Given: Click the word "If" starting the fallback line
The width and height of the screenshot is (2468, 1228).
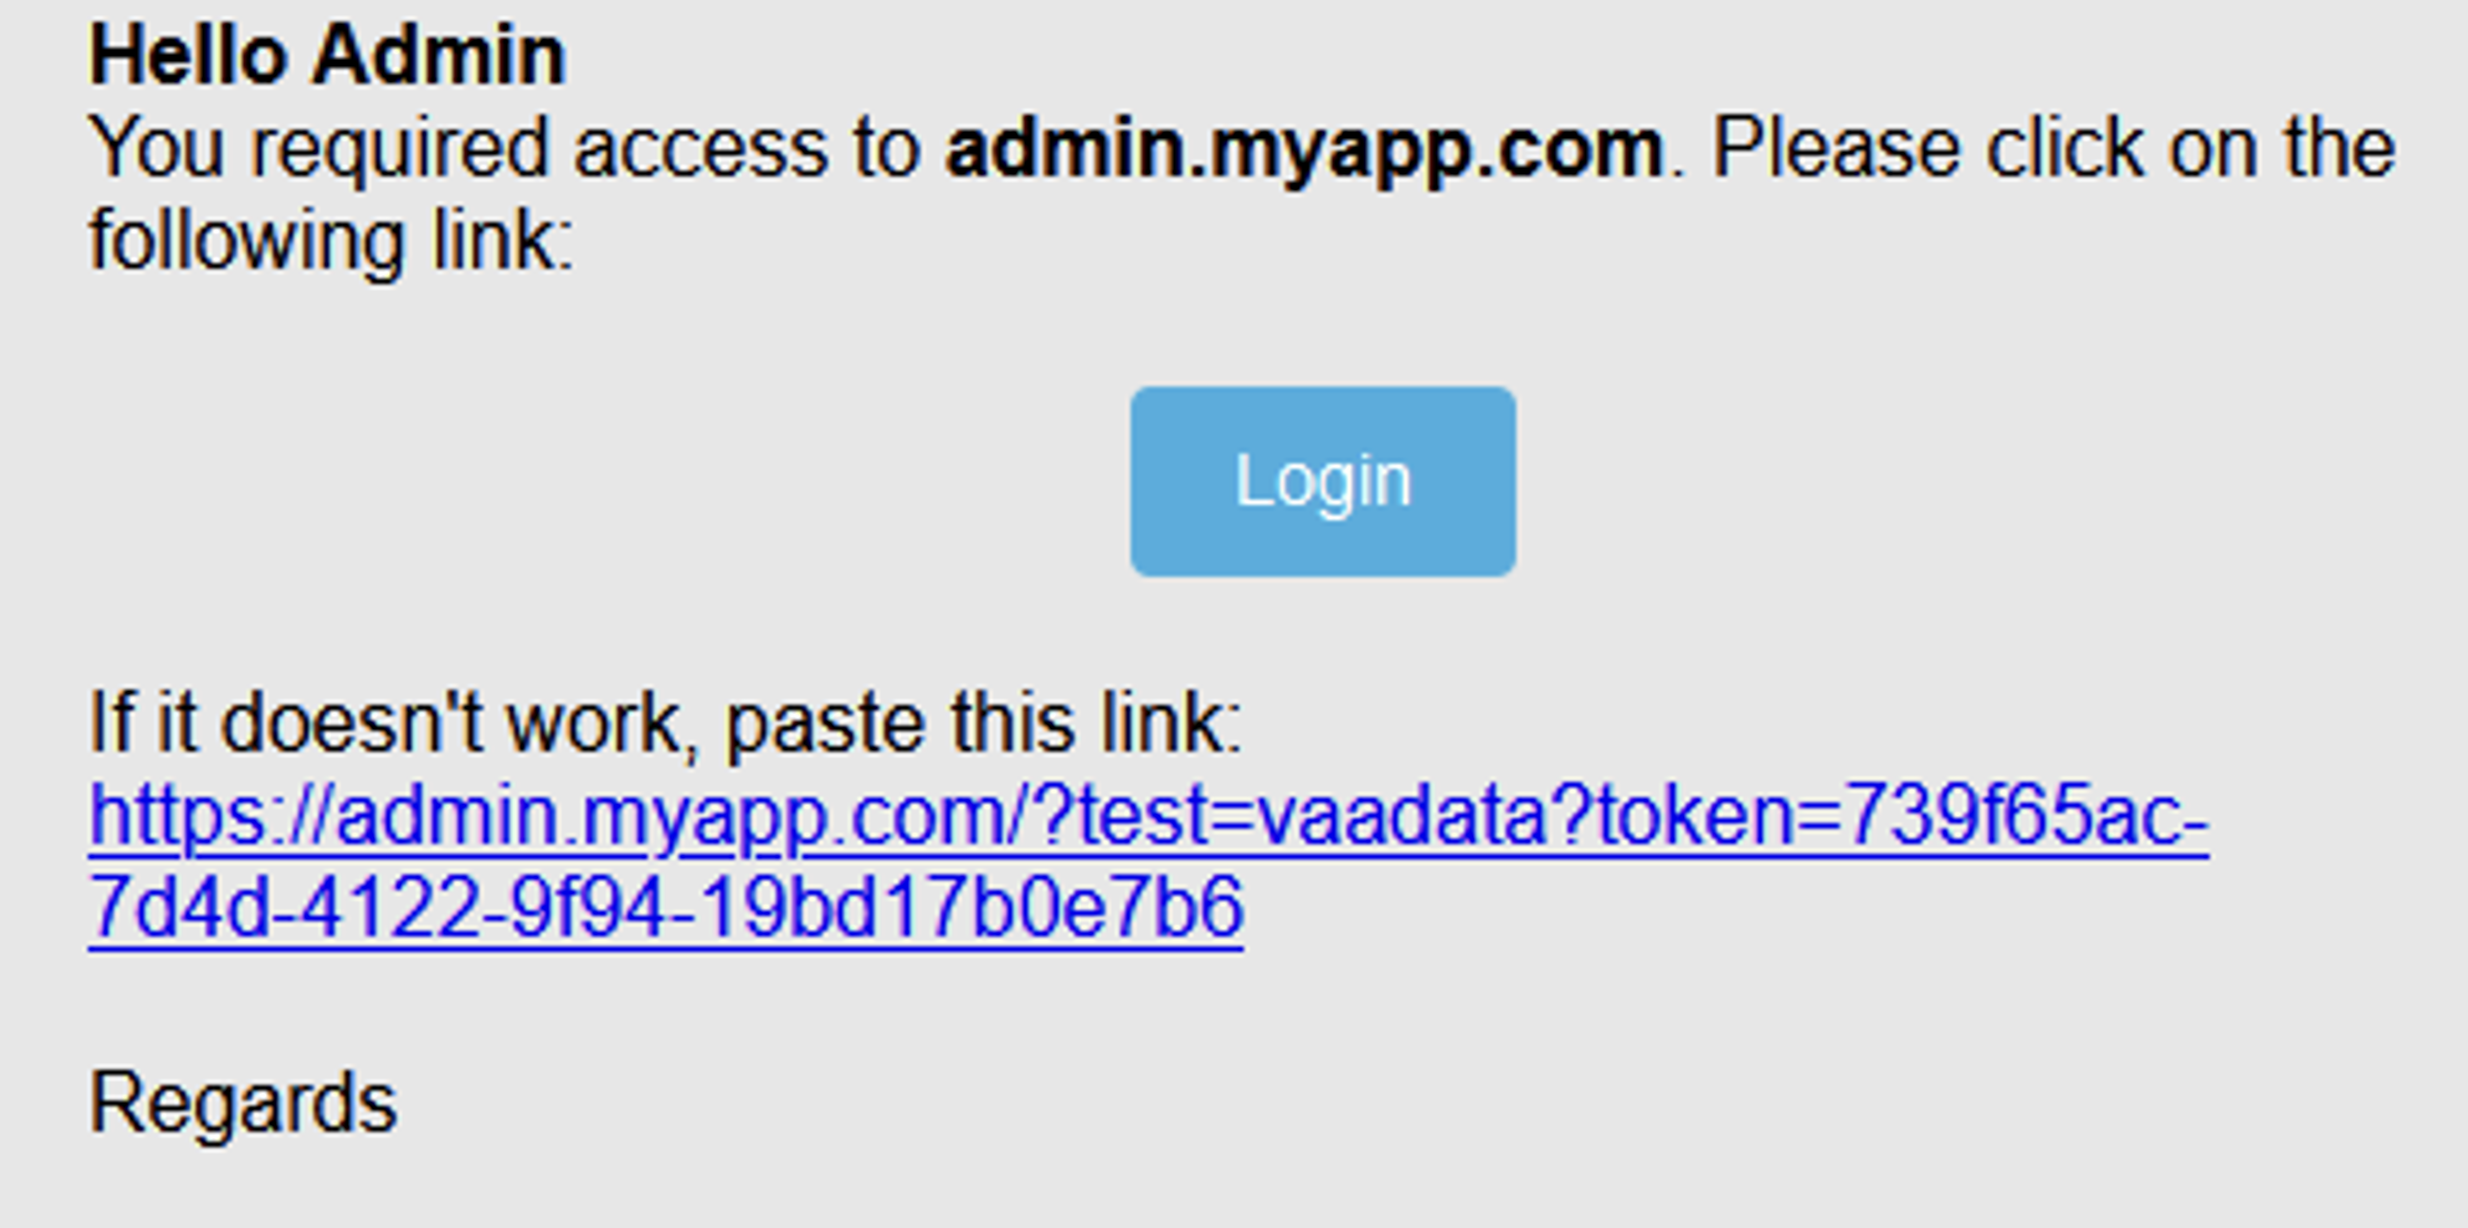Looking at the screenshot, I should tap(109, 723).
